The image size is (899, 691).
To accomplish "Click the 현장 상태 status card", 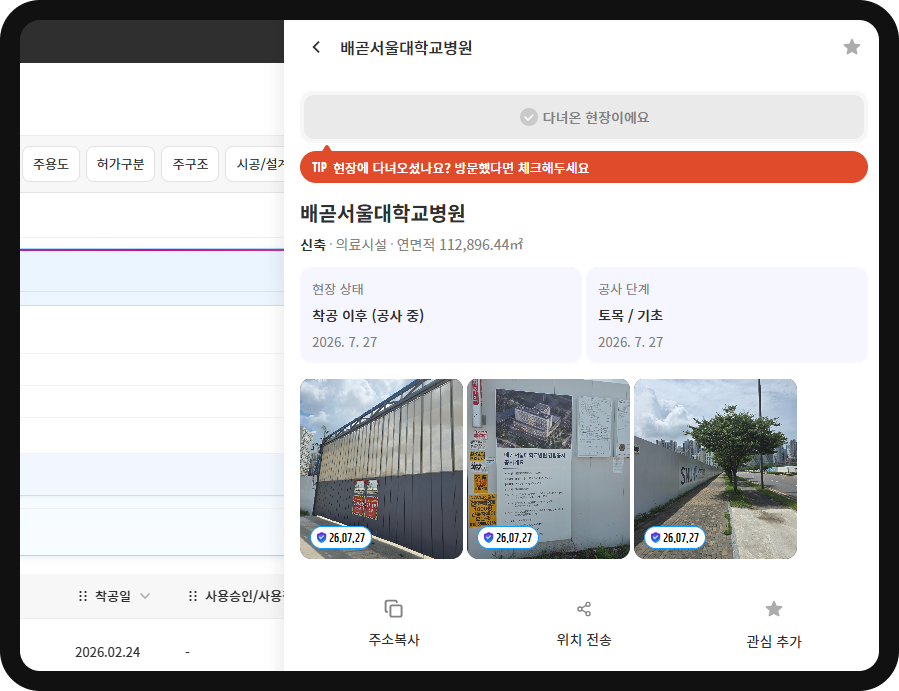I will [x=440, y=315].
